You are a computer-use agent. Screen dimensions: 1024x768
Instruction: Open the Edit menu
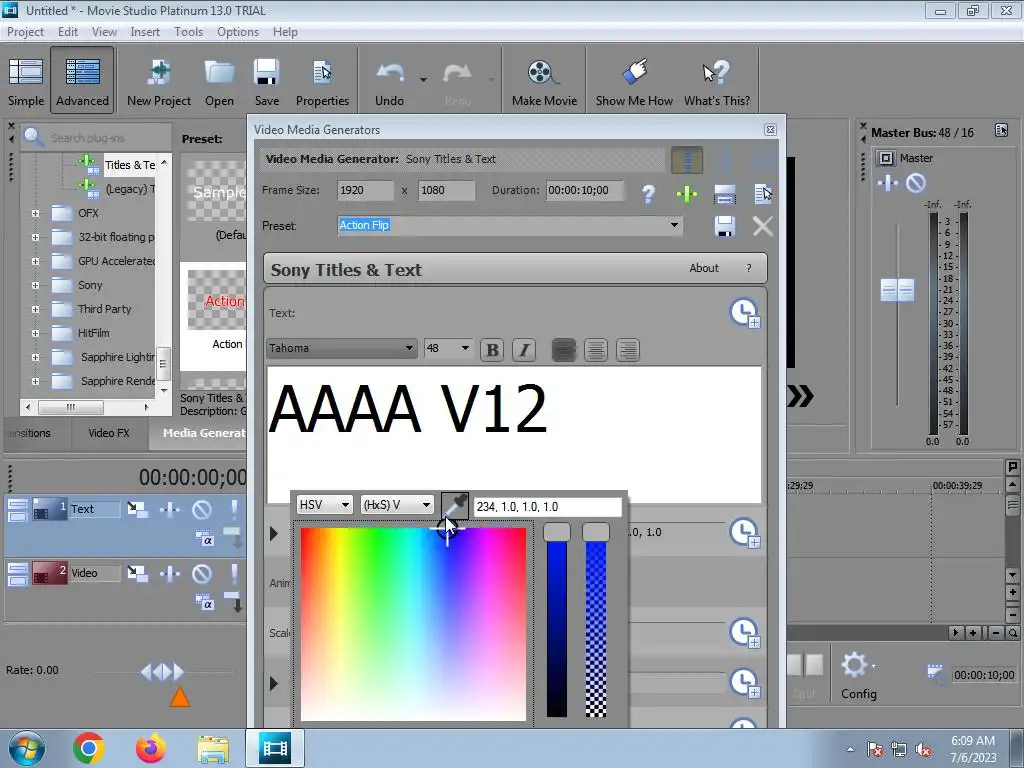point(67,31)
